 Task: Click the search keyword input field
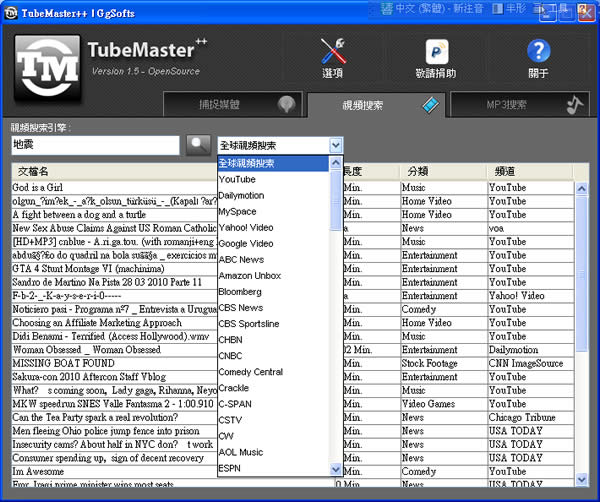click(x=95, y=145)
